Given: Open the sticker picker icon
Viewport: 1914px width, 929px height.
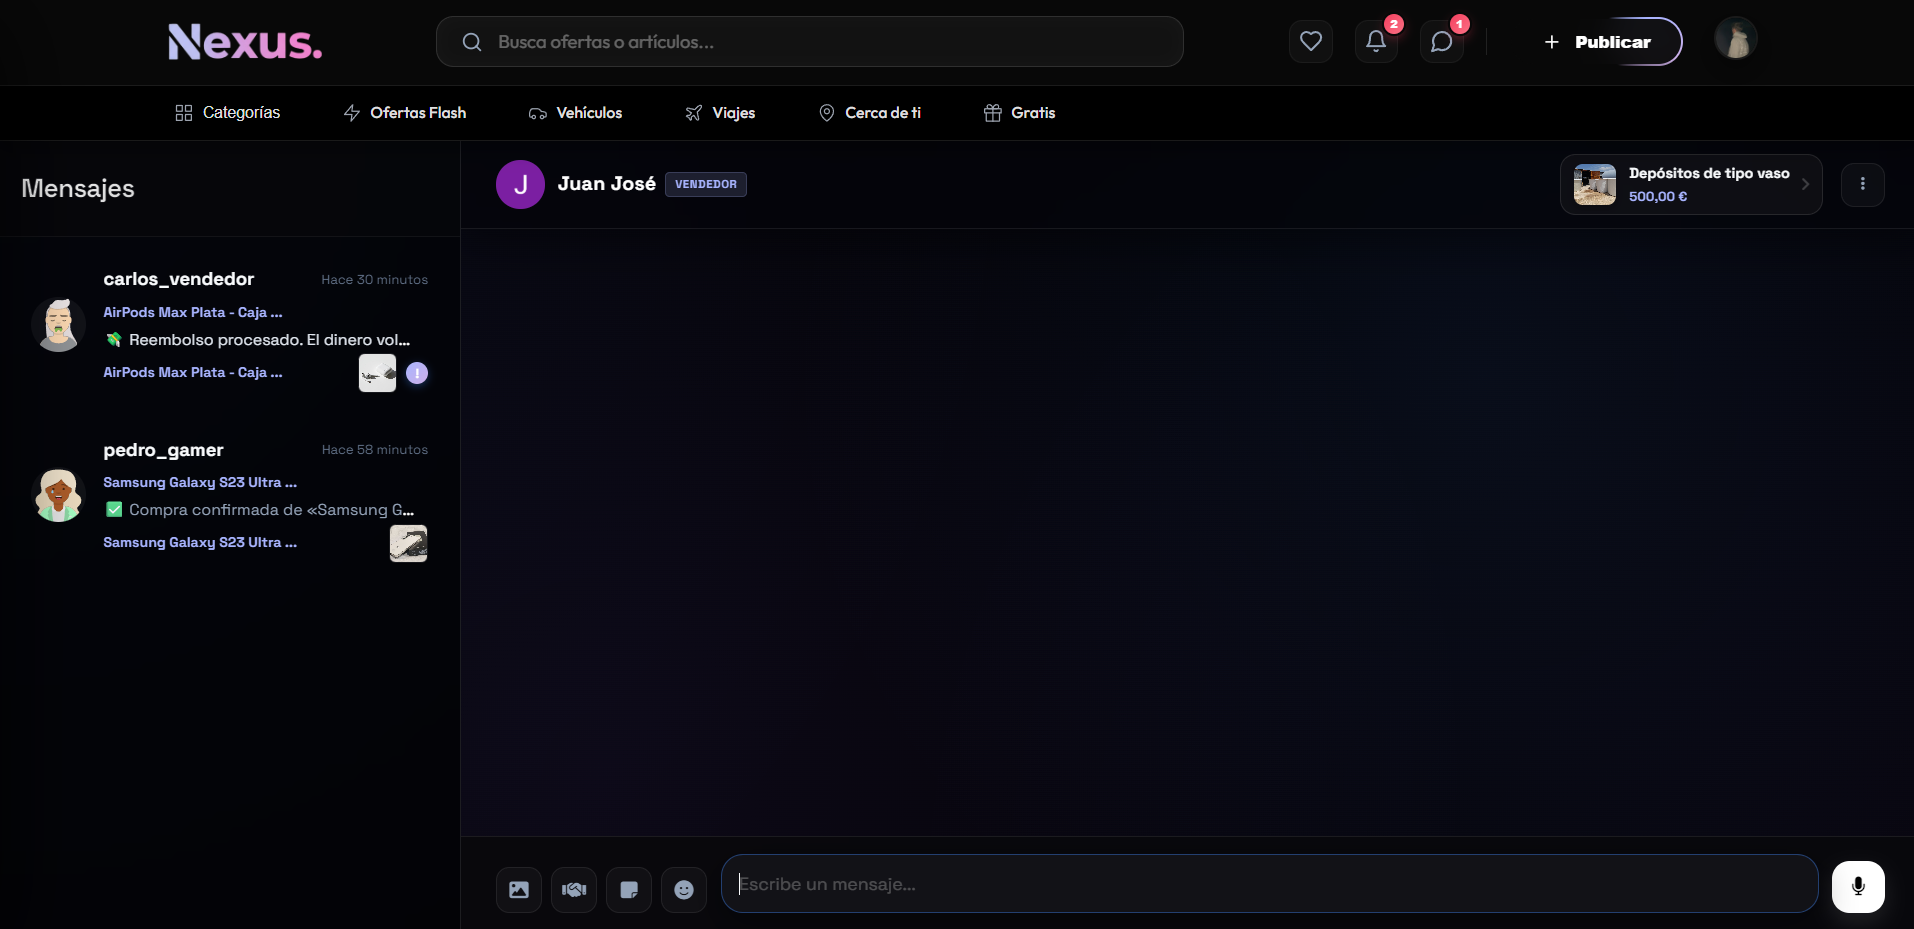Looking at the screenshot, I should coord(629,889).
